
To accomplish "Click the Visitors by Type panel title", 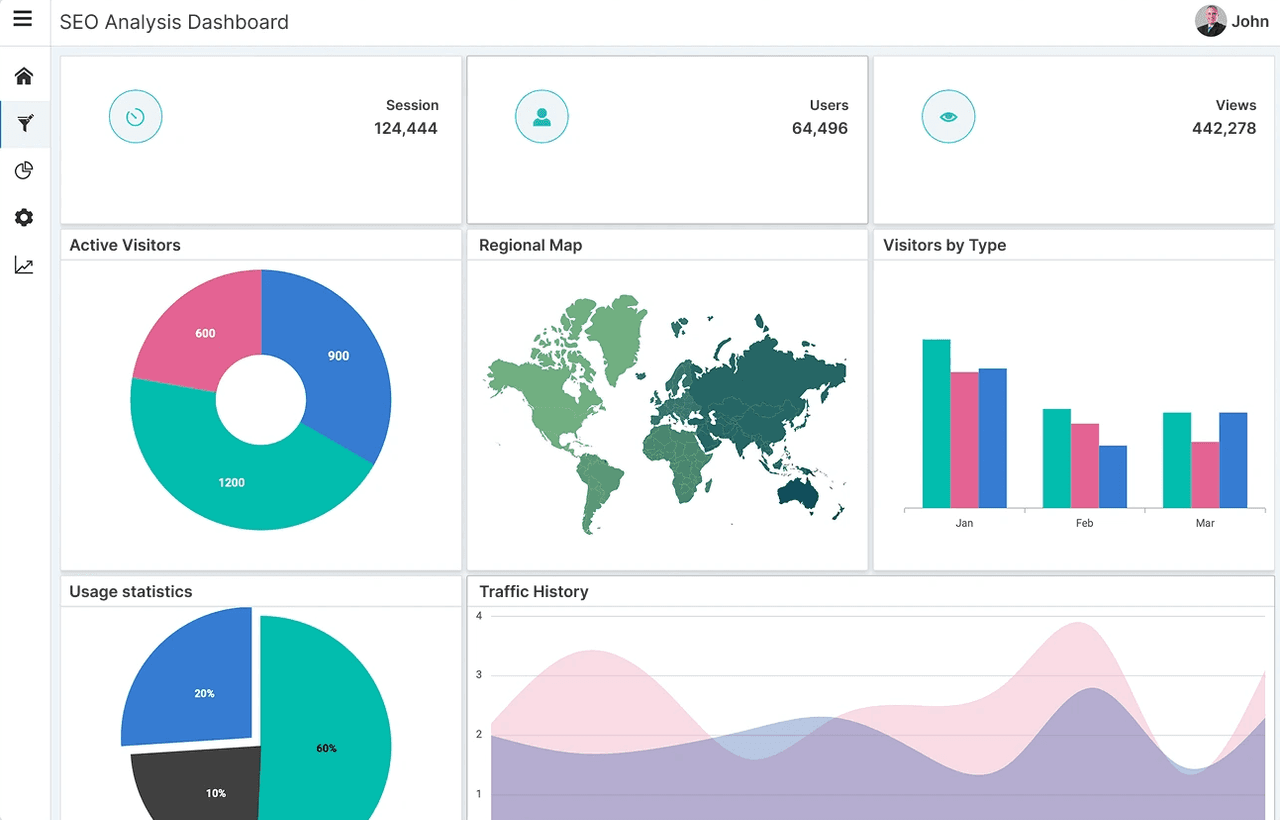I will [x=945, y=245].
